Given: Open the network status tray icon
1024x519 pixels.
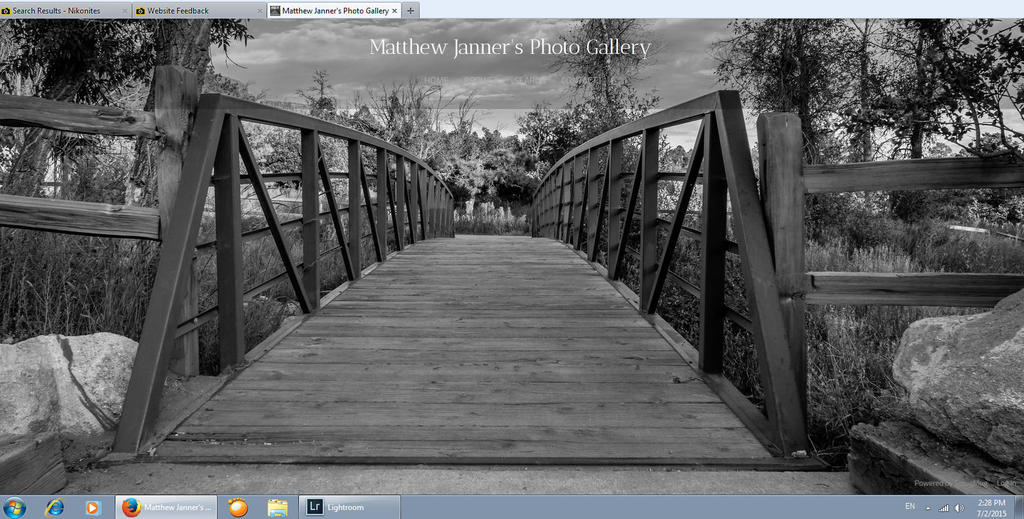Looking at the screenshot, I should coord(943,507).
